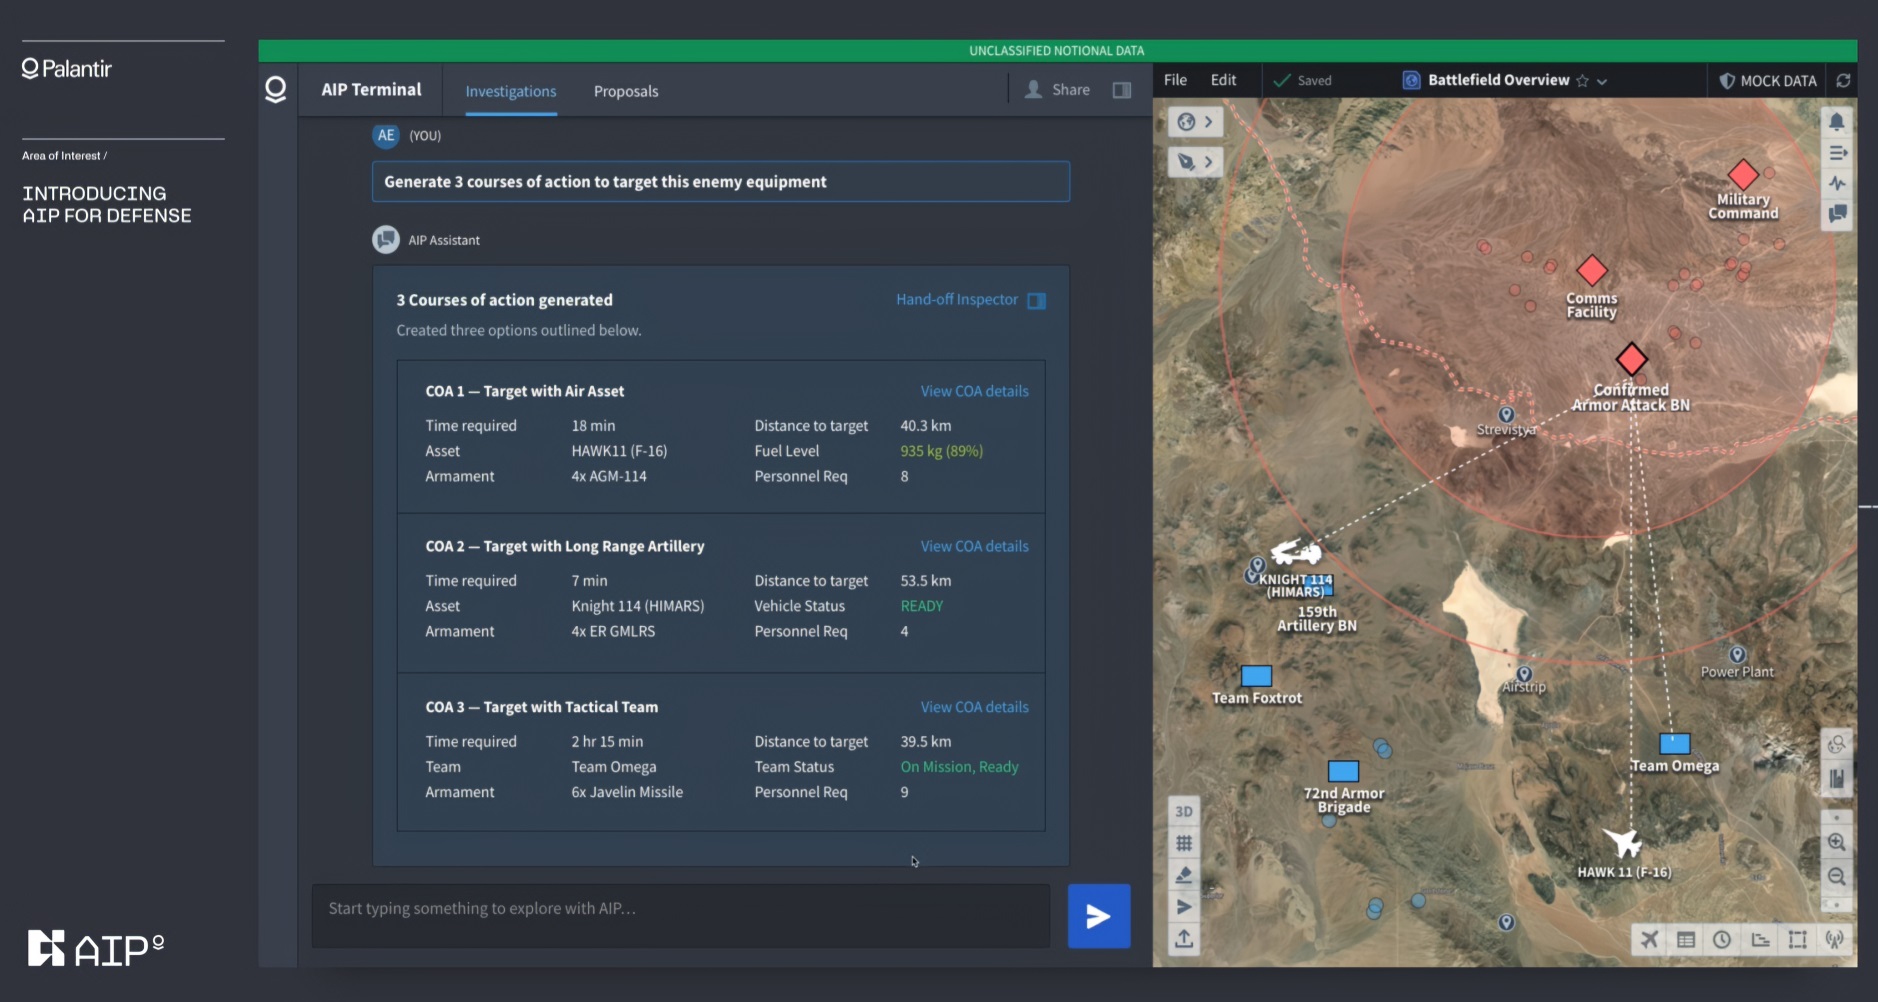The image size is (1878, 1002).
Task: Click the export upload icon on map
Action: 1184,938
